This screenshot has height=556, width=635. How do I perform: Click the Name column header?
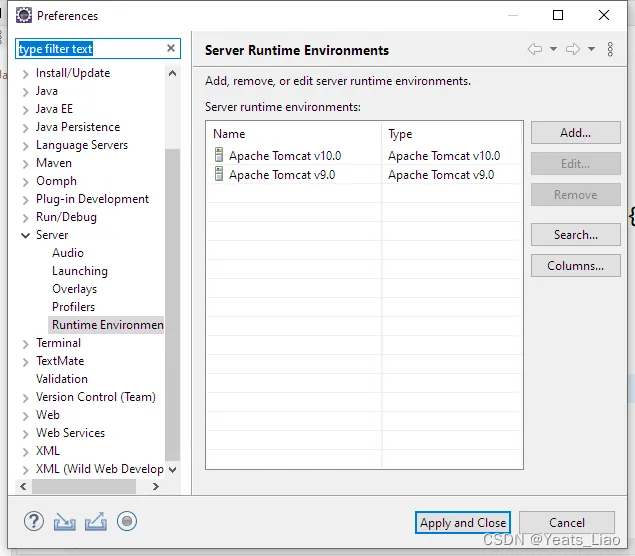point(294,134)
